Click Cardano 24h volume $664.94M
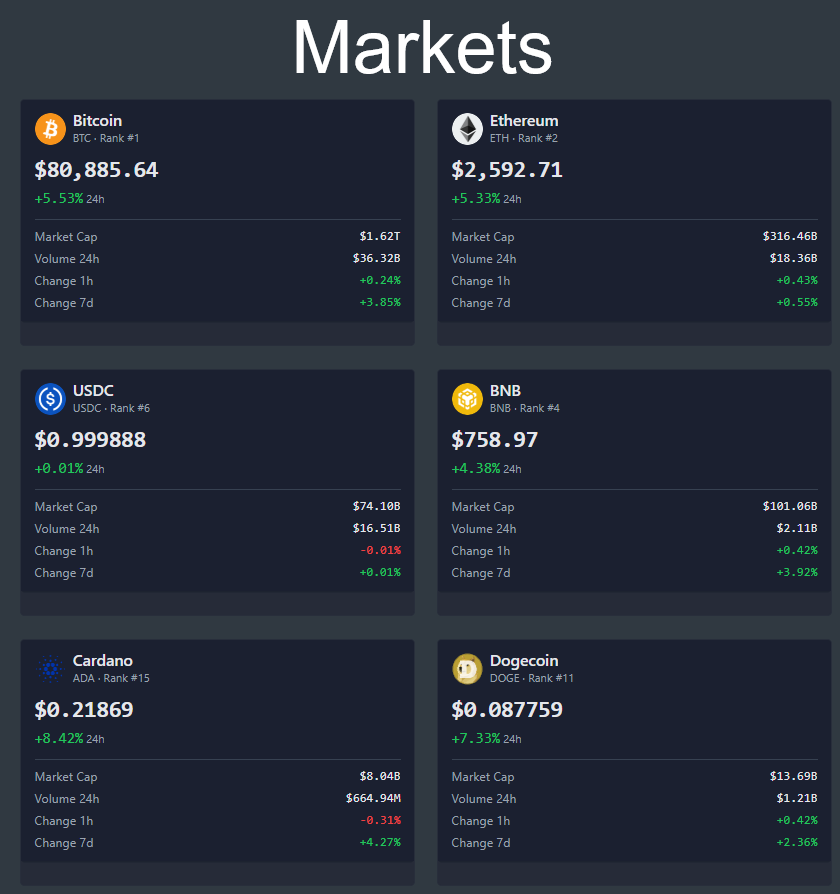 [373, 798]
